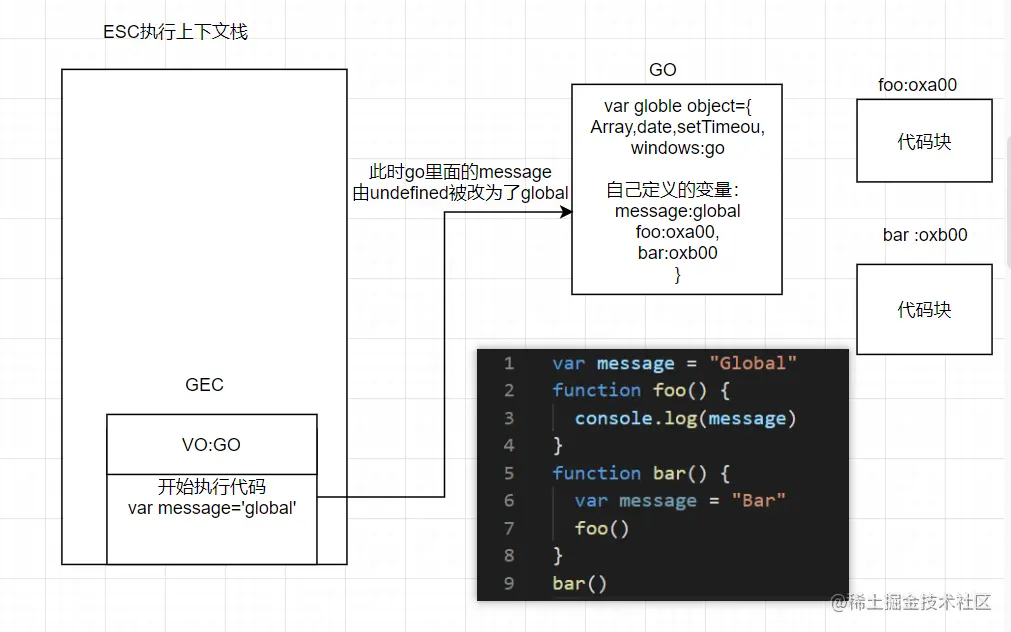The width and height of the screenshot is (1011, 632).
Task: Click the ESC执行上下文栈 title label
Action: point(175,32)
